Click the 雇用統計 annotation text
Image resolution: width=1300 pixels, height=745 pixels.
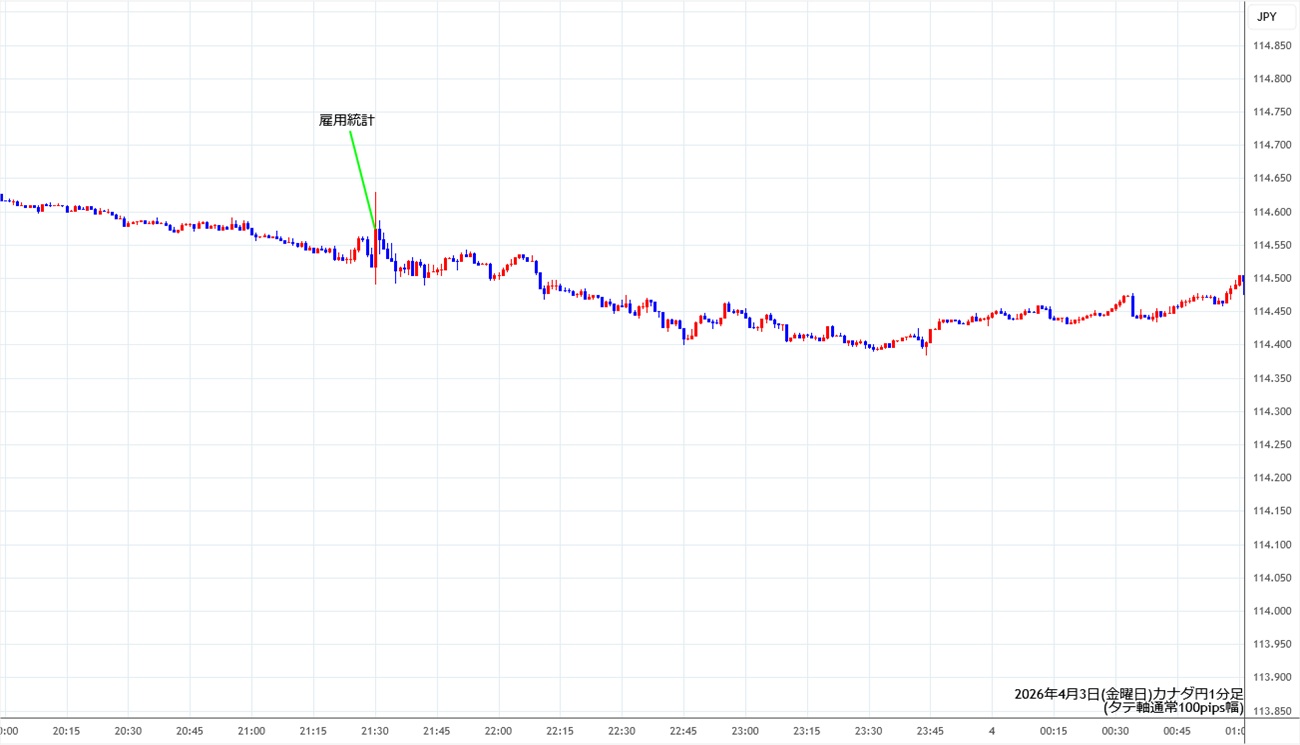[x=347, y=120]
